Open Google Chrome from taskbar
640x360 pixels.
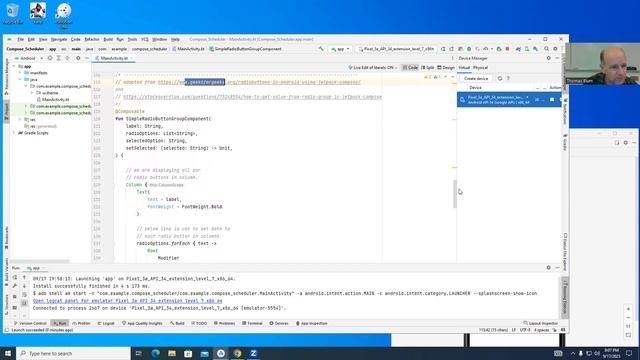[237, 353]
